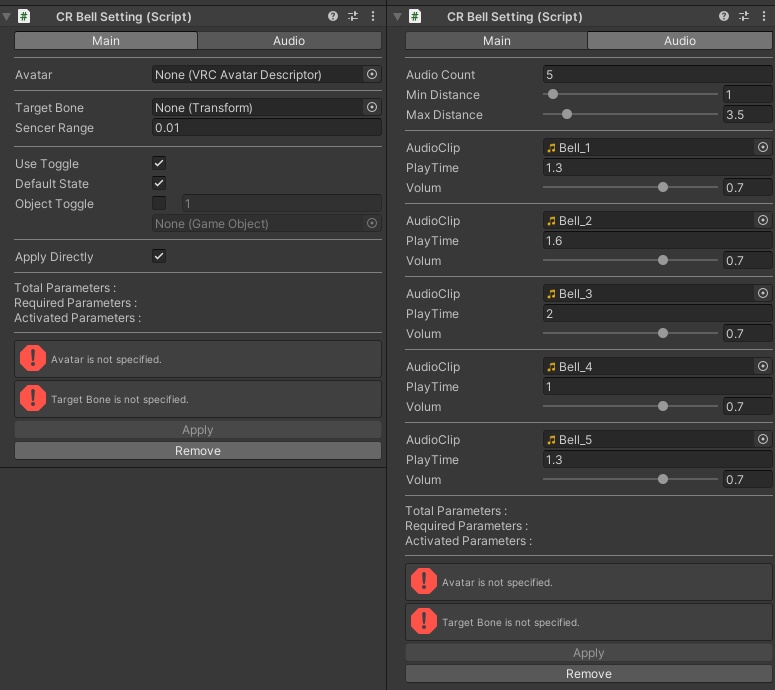Click object picker for Avatar field
Image resolution: width=775 pixels, height=690 pixels.
[372, 75]
